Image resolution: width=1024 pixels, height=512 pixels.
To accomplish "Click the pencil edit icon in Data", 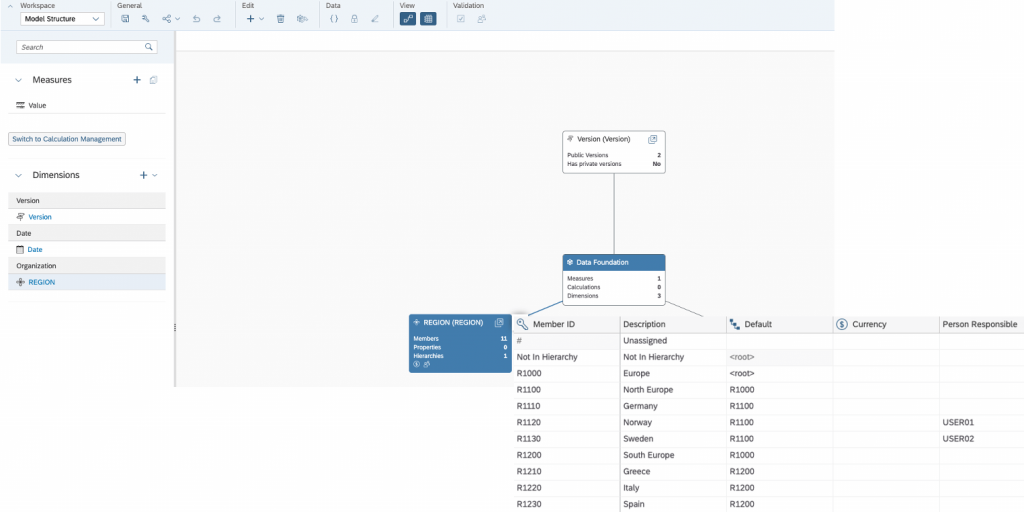I will [375, 19].
